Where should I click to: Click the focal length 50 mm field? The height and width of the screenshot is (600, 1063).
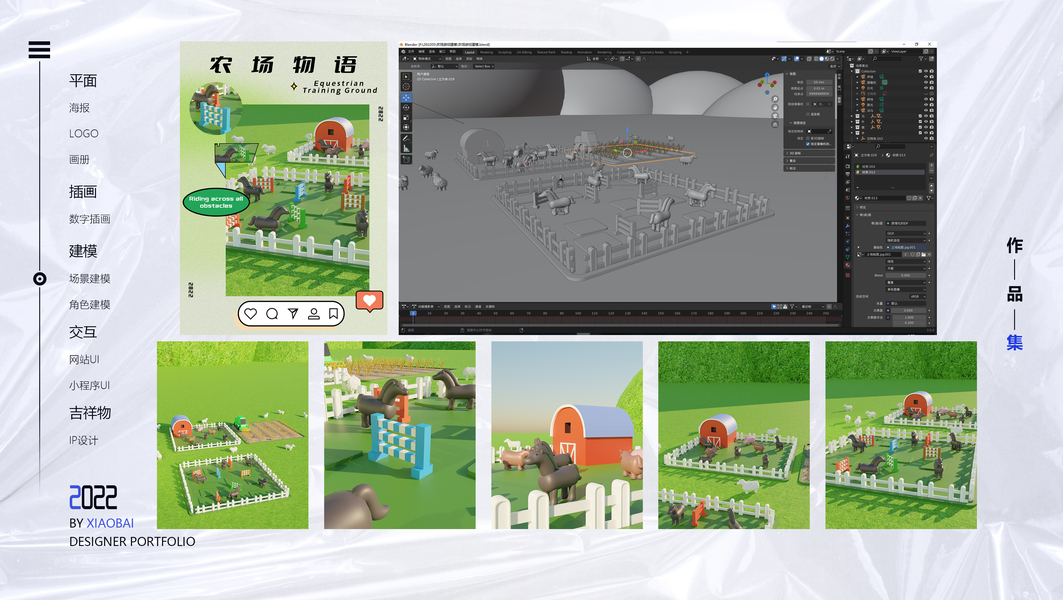pos(819,82)
